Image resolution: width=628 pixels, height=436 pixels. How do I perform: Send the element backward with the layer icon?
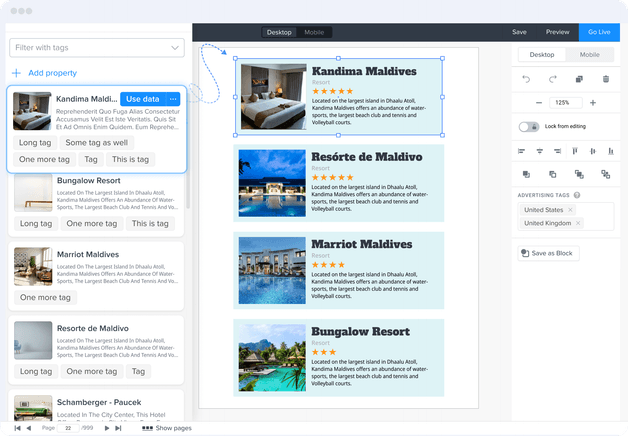coord(553,174)
